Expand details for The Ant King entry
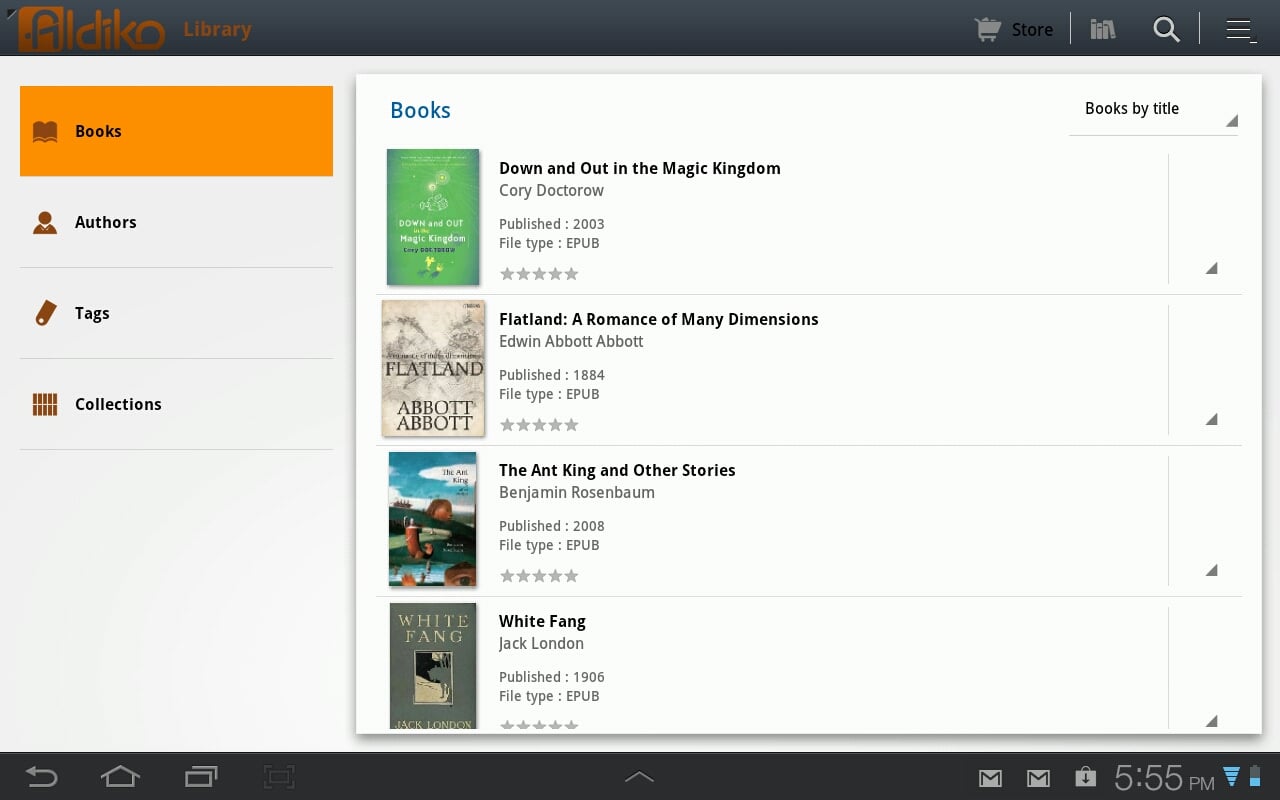 [x=1210, y=570]
